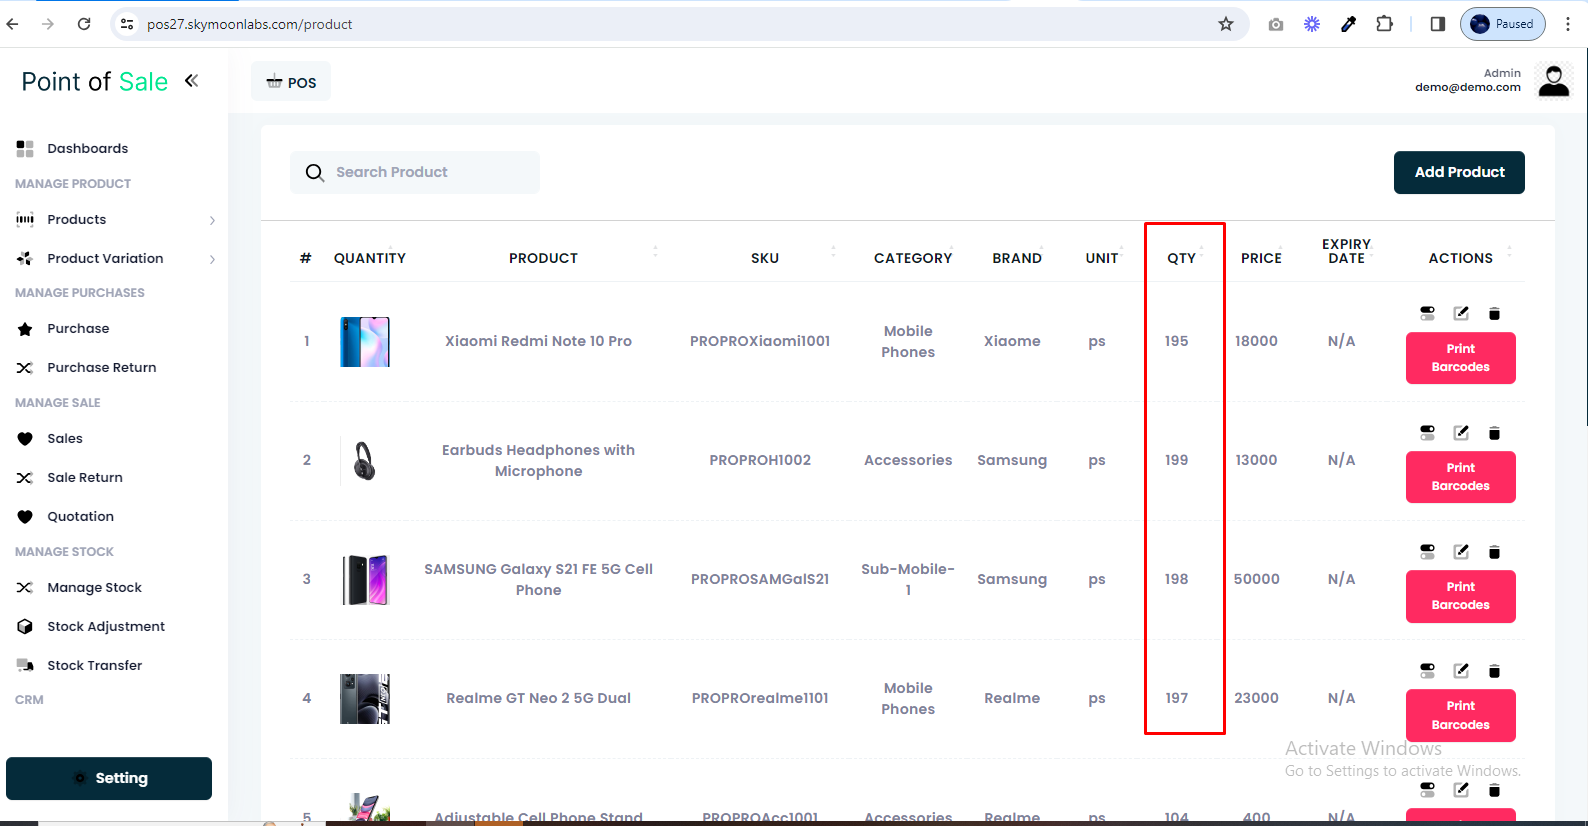Sort table by SKU column
This screenshot has width=1588, height=826.
pyautogui.click(x=765, y=258)
